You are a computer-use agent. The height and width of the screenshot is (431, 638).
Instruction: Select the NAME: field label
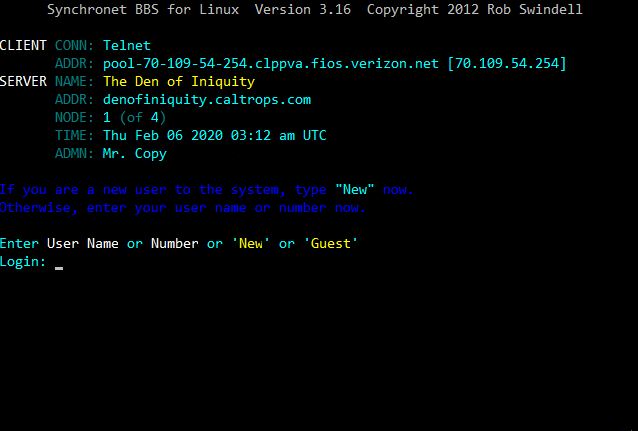[x=74, y=81]
